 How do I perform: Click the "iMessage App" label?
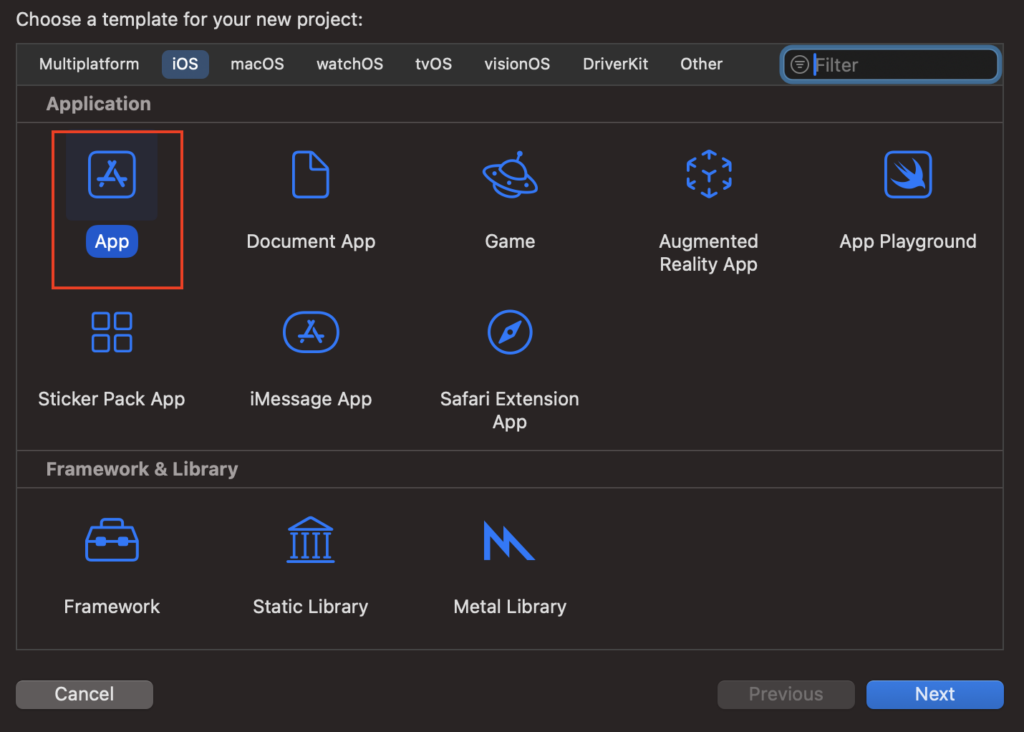(x=311, y=399)
